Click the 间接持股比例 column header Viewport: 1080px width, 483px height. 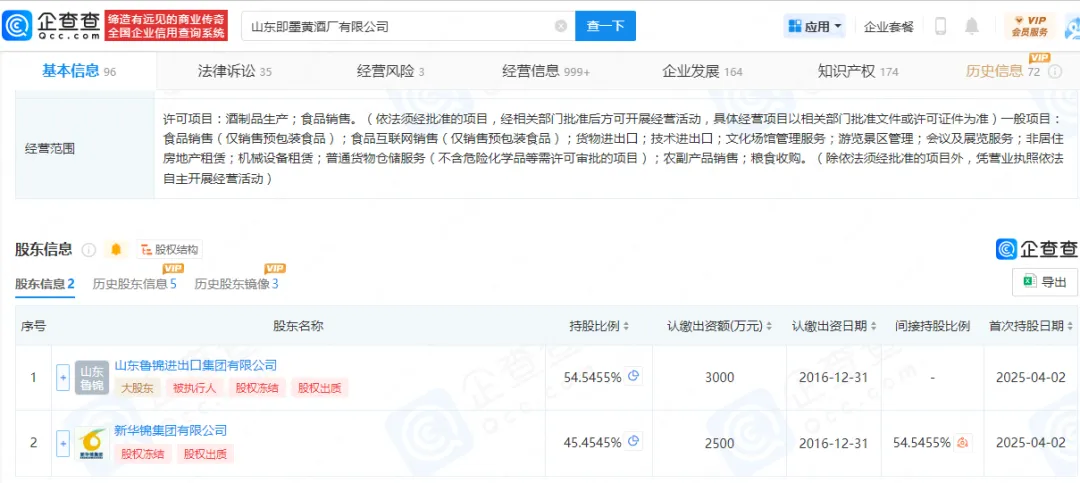point(933,326)
